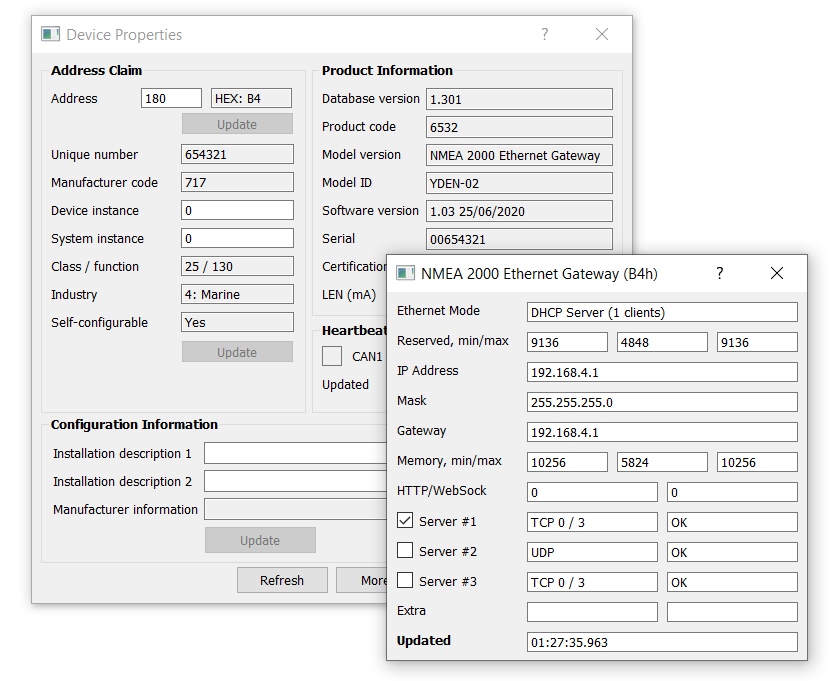Screen dimensions: 840x681
Task: Click the Server #2 UDP field
Action: click(x=592, y=552)
